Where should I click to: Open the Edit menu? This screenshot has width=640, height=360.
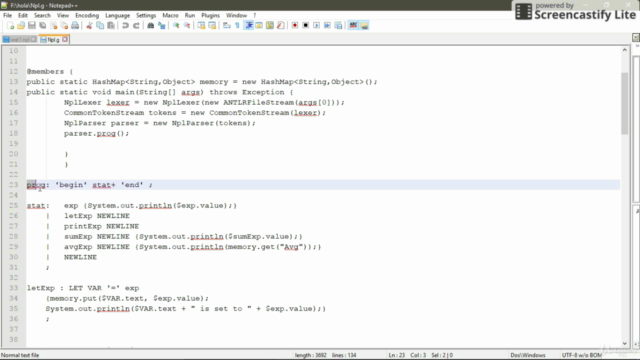pyautogui.click(x=23, y=16)
